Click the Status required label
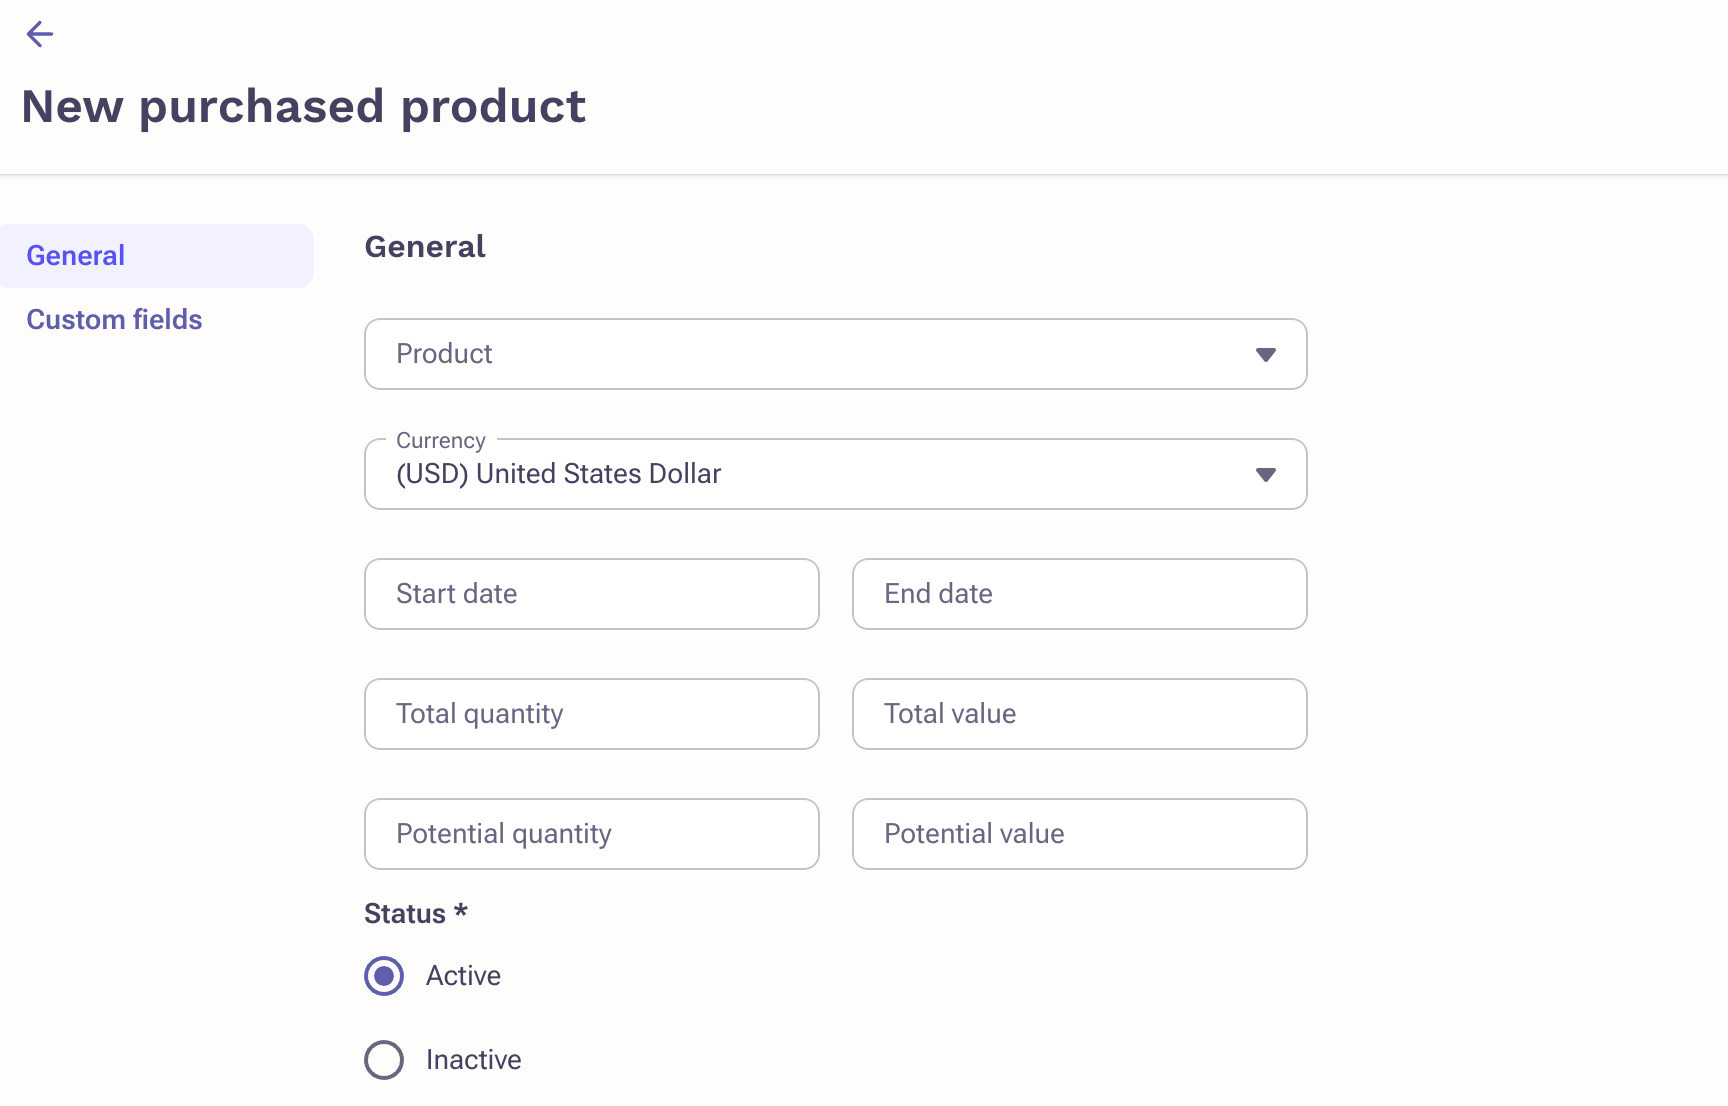The image size is (1728, 1106). pyautogui.click(x=415, y=914)
